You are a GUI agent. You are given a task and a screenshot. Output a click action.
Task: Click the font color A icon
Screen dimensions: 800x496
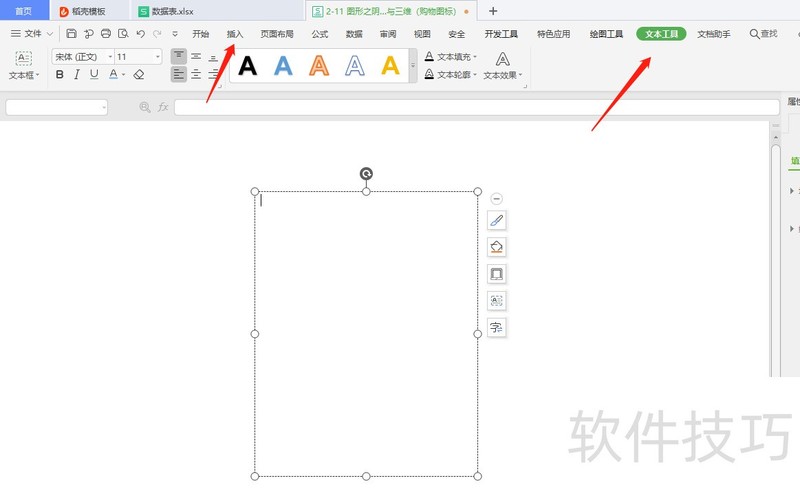pyautogui.click(x=113, y=75)
